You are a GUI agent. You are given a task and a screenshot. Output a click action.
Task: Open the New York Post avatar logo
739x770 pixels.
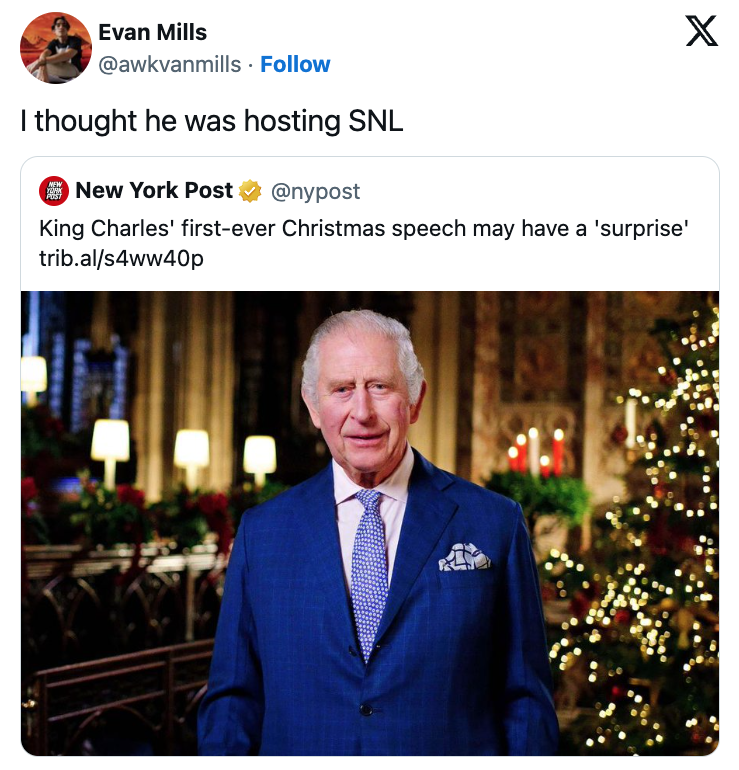pyautogui.click(x=54, y=191)
